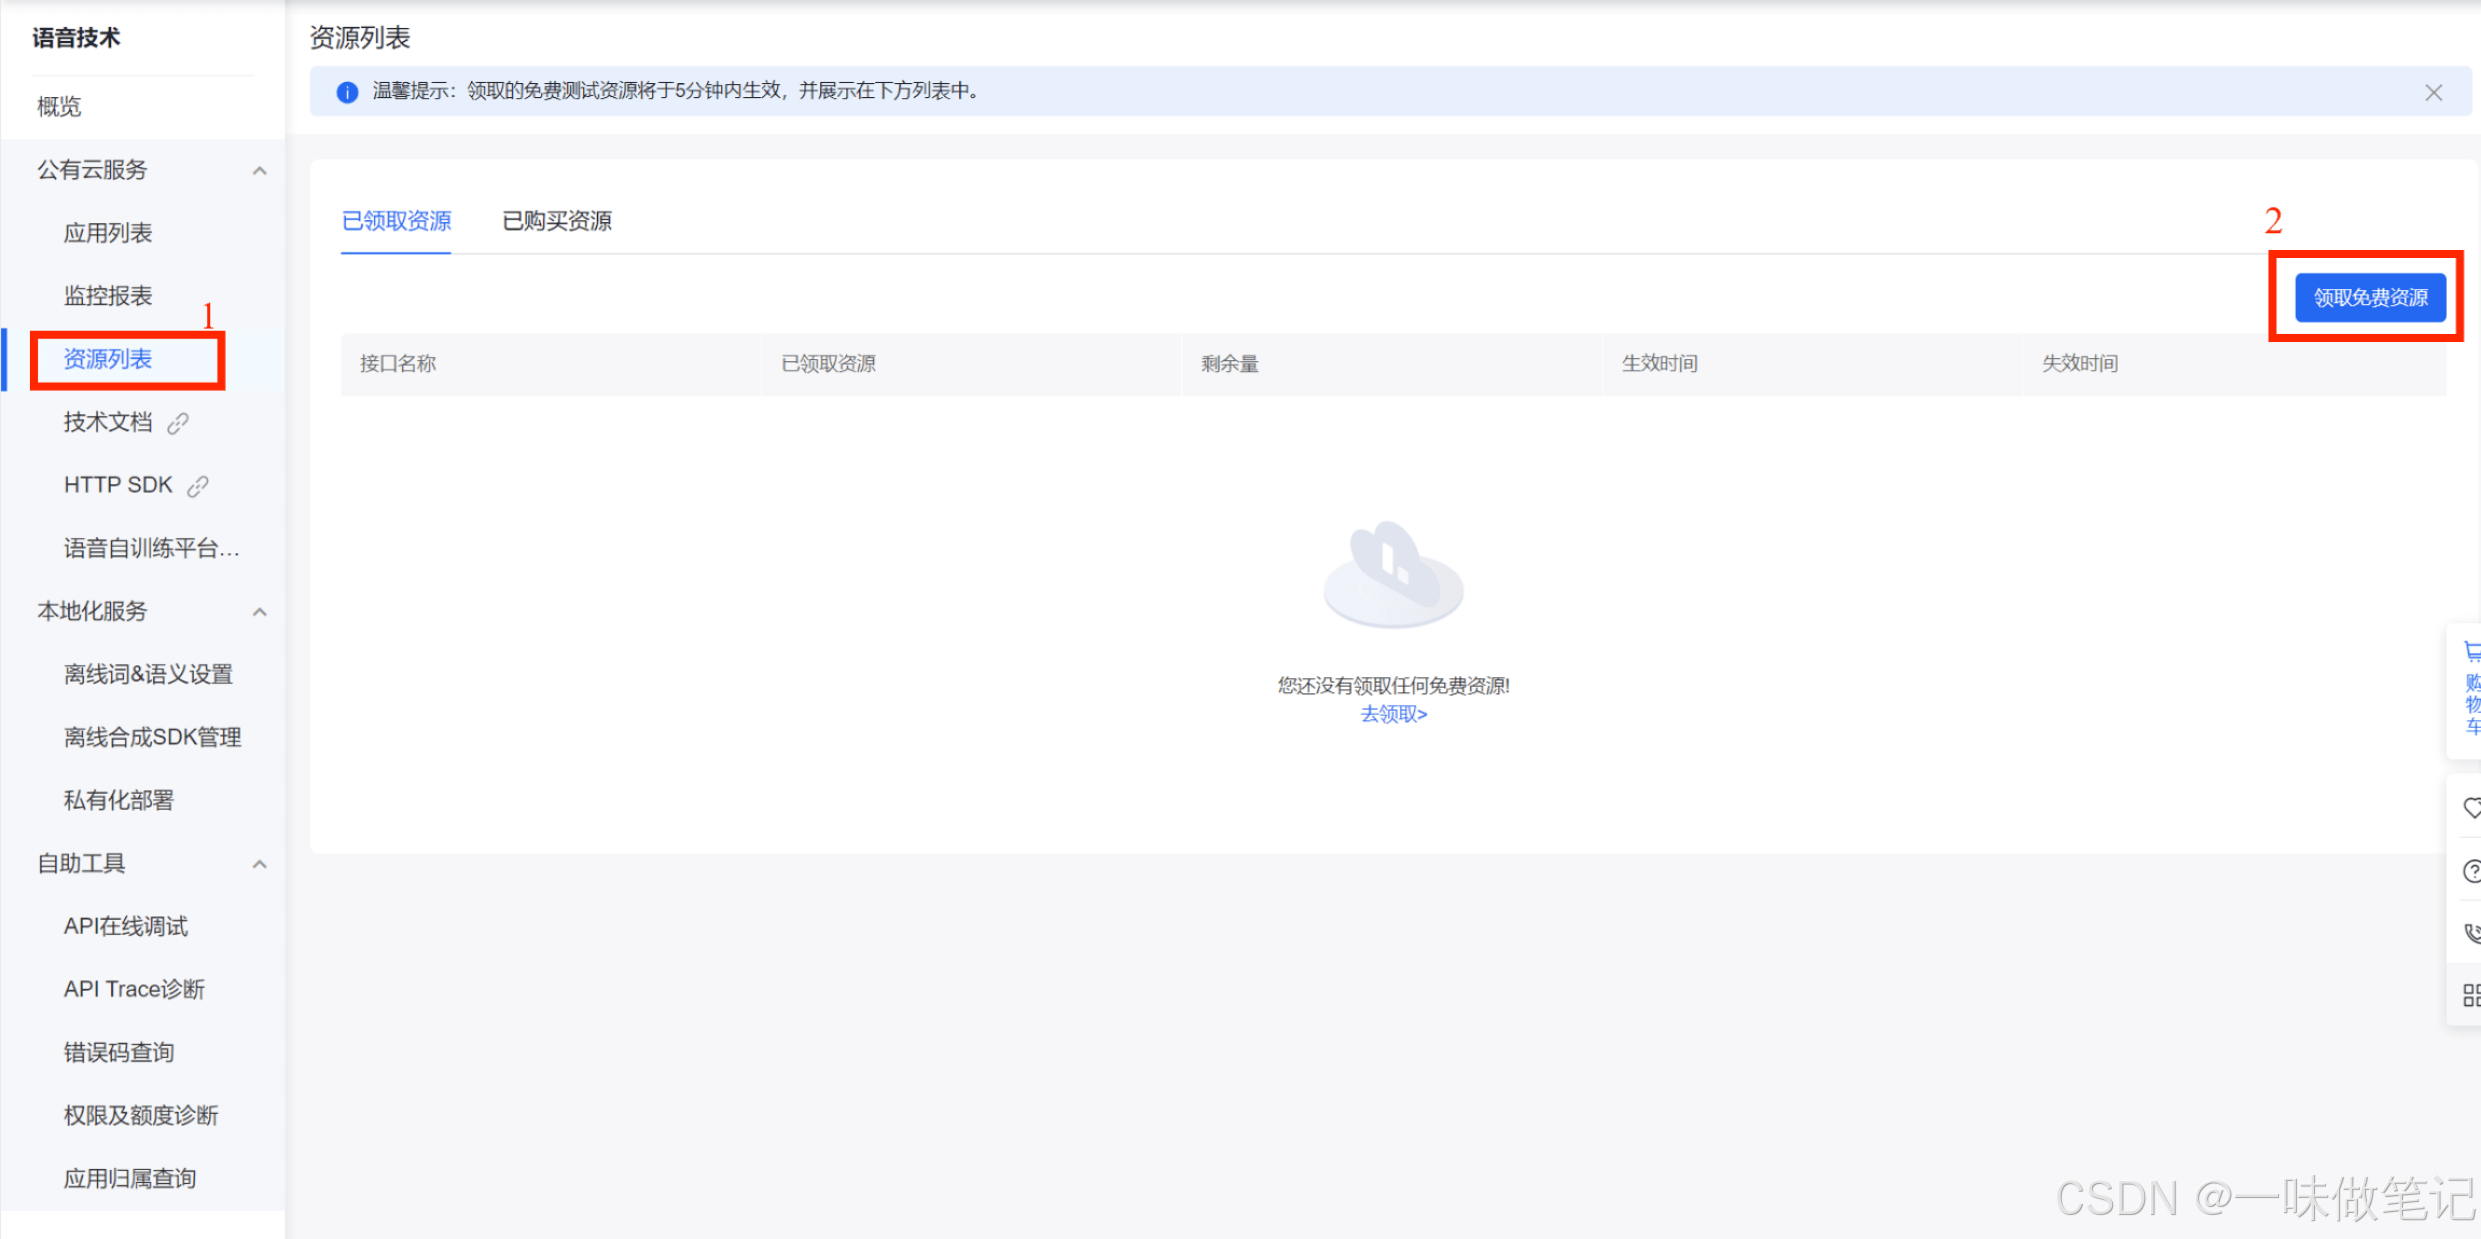This screenshot has width=2481, height=1239.
Task: Click the blue info icon in notice
Action: point(347,92)
